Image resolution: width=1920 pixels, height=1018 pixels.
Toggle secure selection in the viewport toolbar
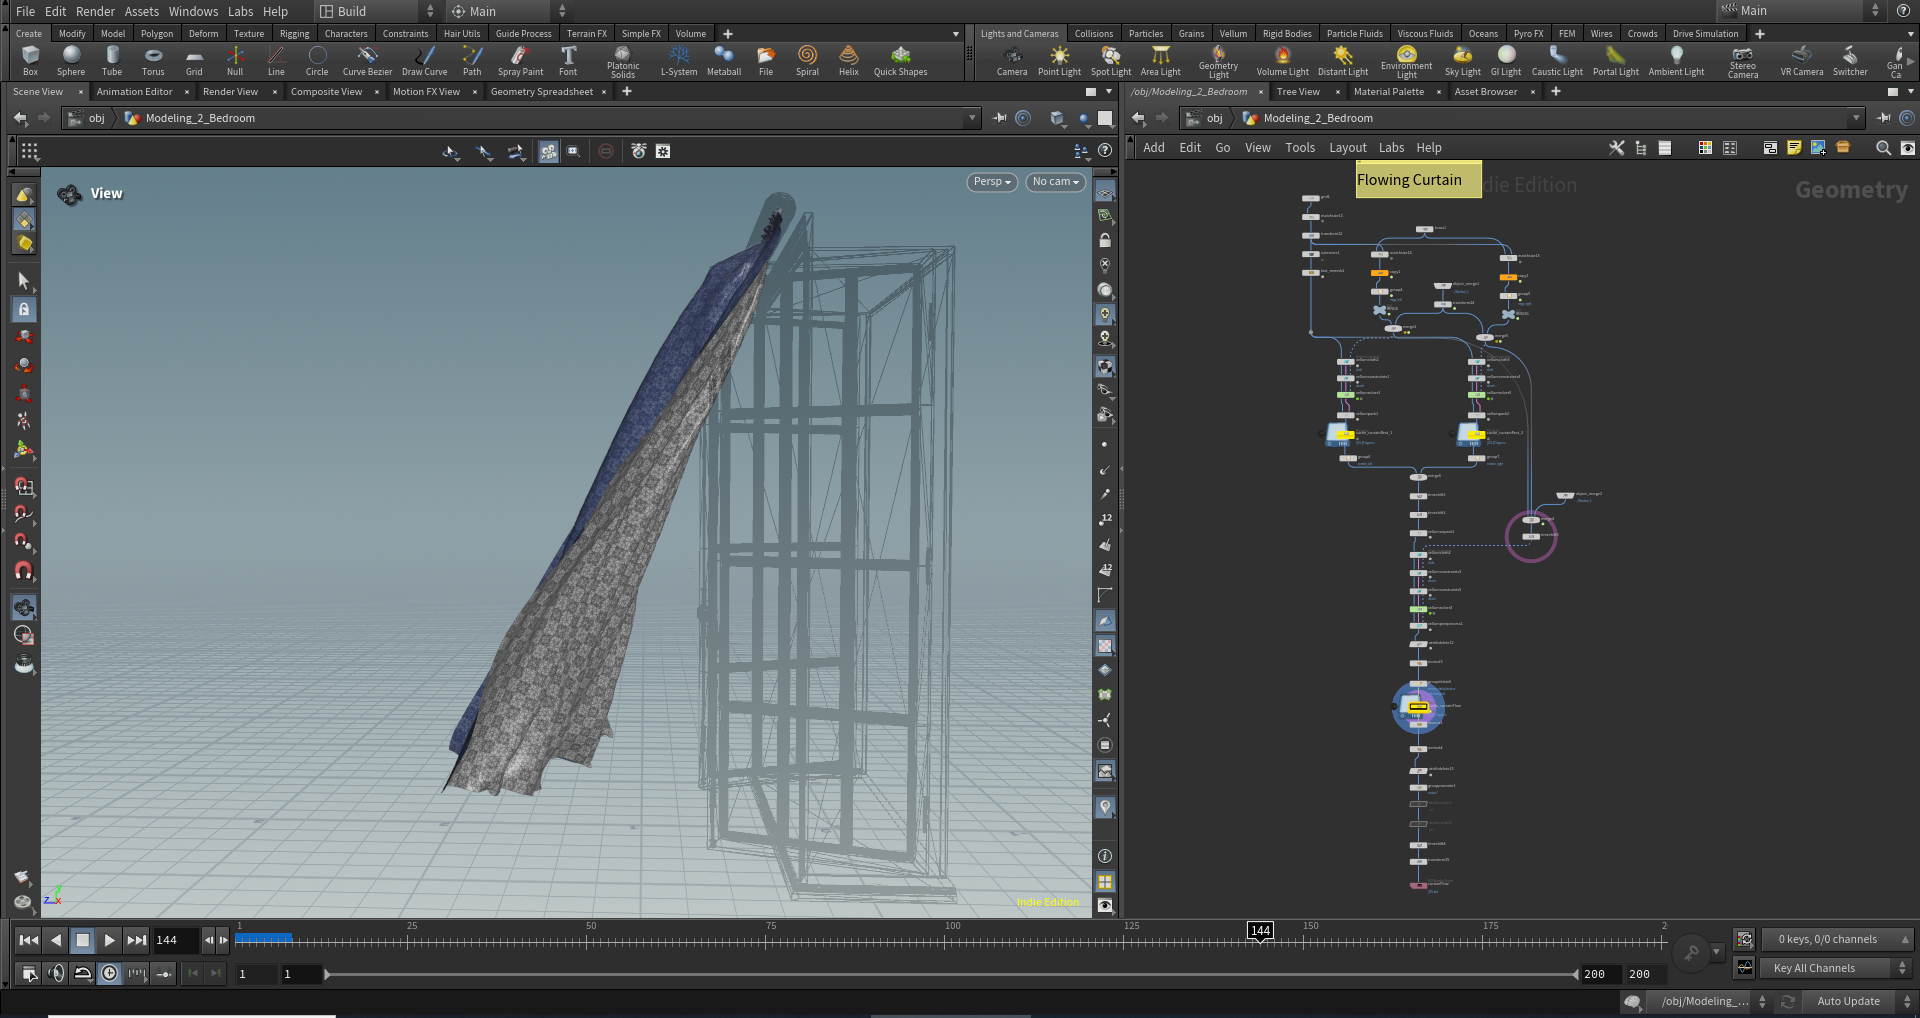pyautogui.click(x=23, y=310)
